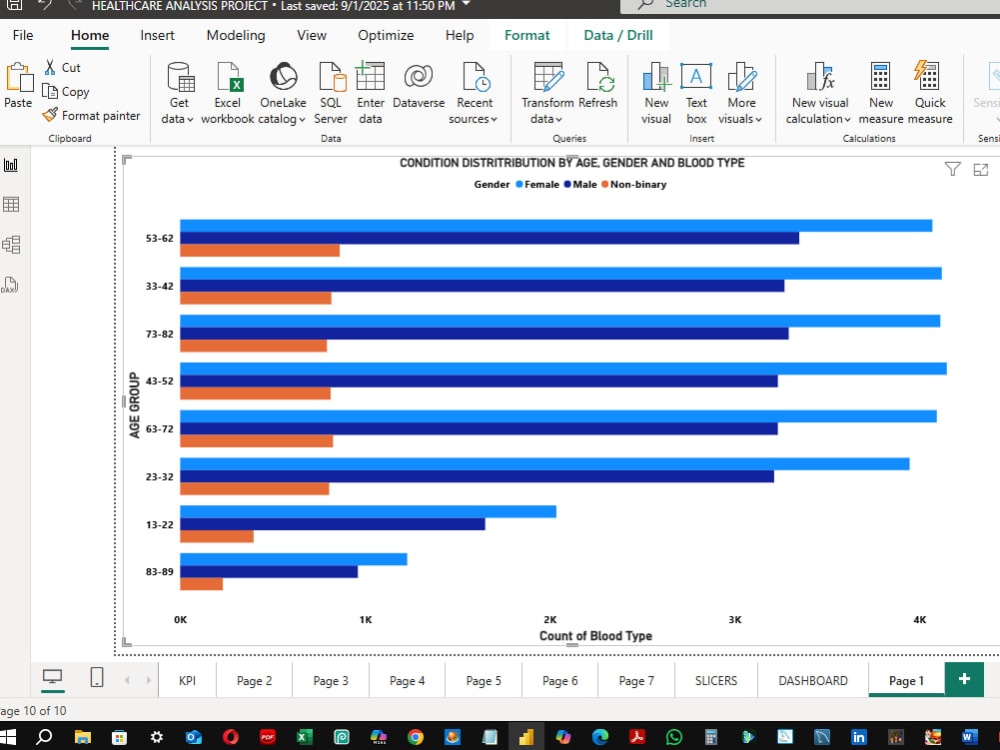Open Quick measure dialog
This screenshot has width=1000, height=750.
930,93
